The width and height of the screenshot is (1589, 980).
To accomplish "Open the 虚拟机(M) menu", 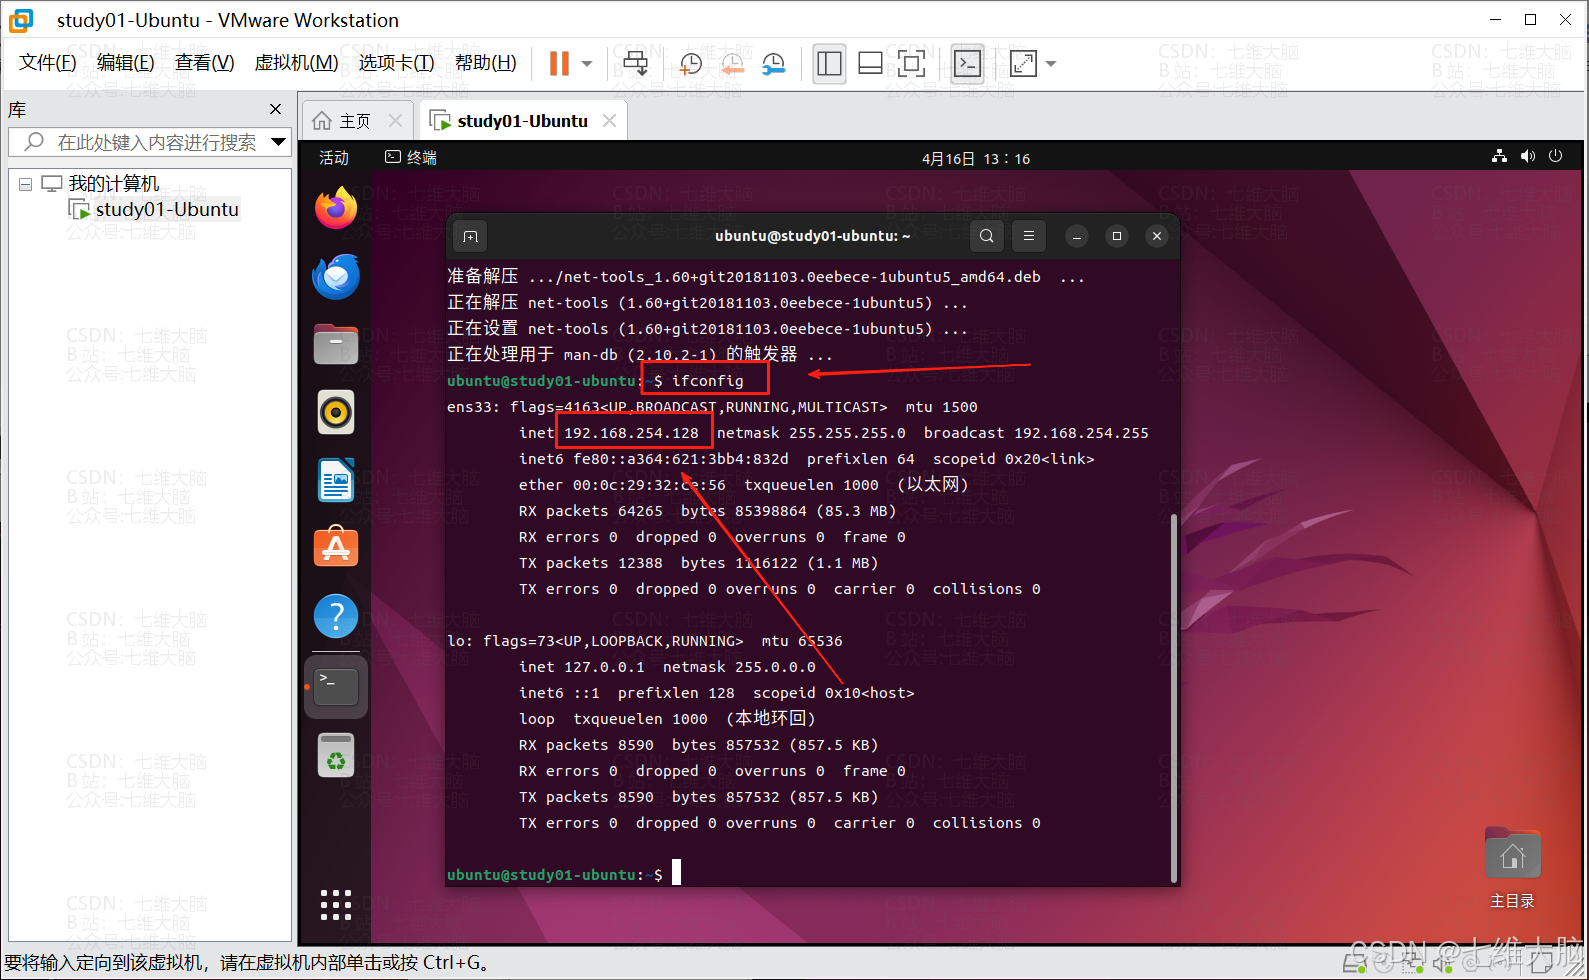I will [x=296, y=63].
